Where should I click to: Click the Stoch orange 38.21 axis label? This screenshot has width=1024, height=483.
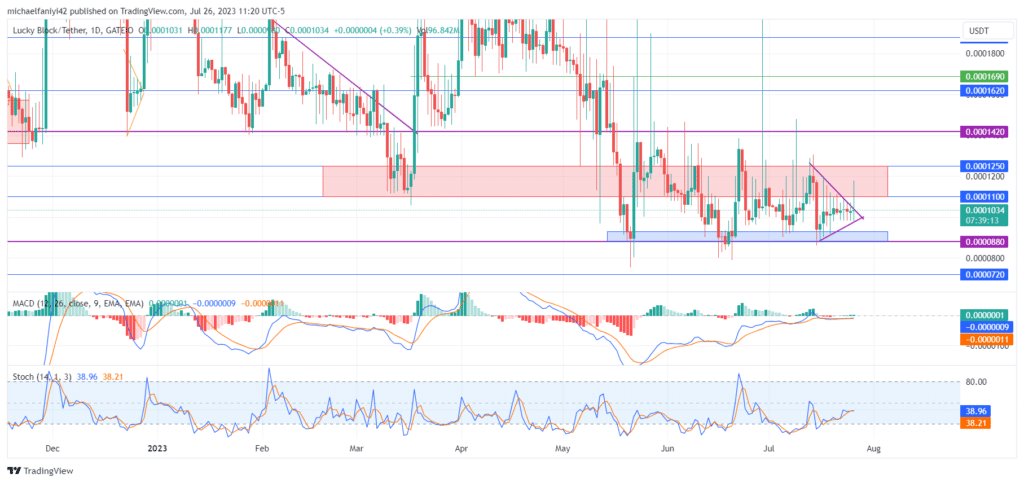(978, 424)
